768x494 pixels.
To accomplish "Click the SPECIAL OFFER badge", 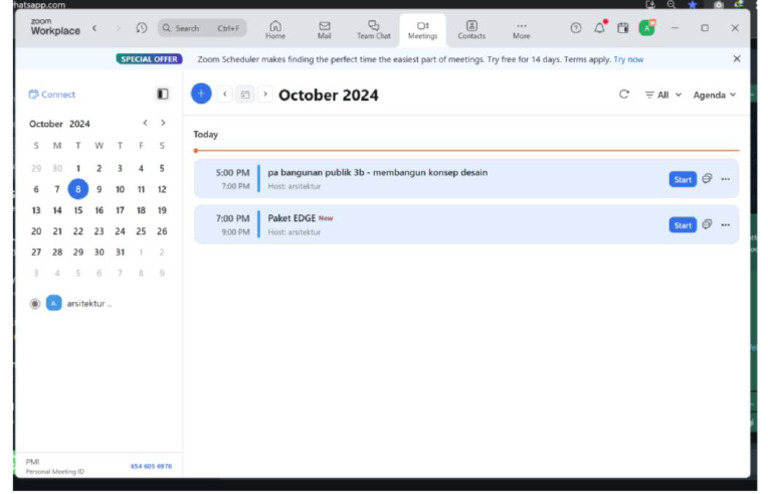I will point(149,59).
